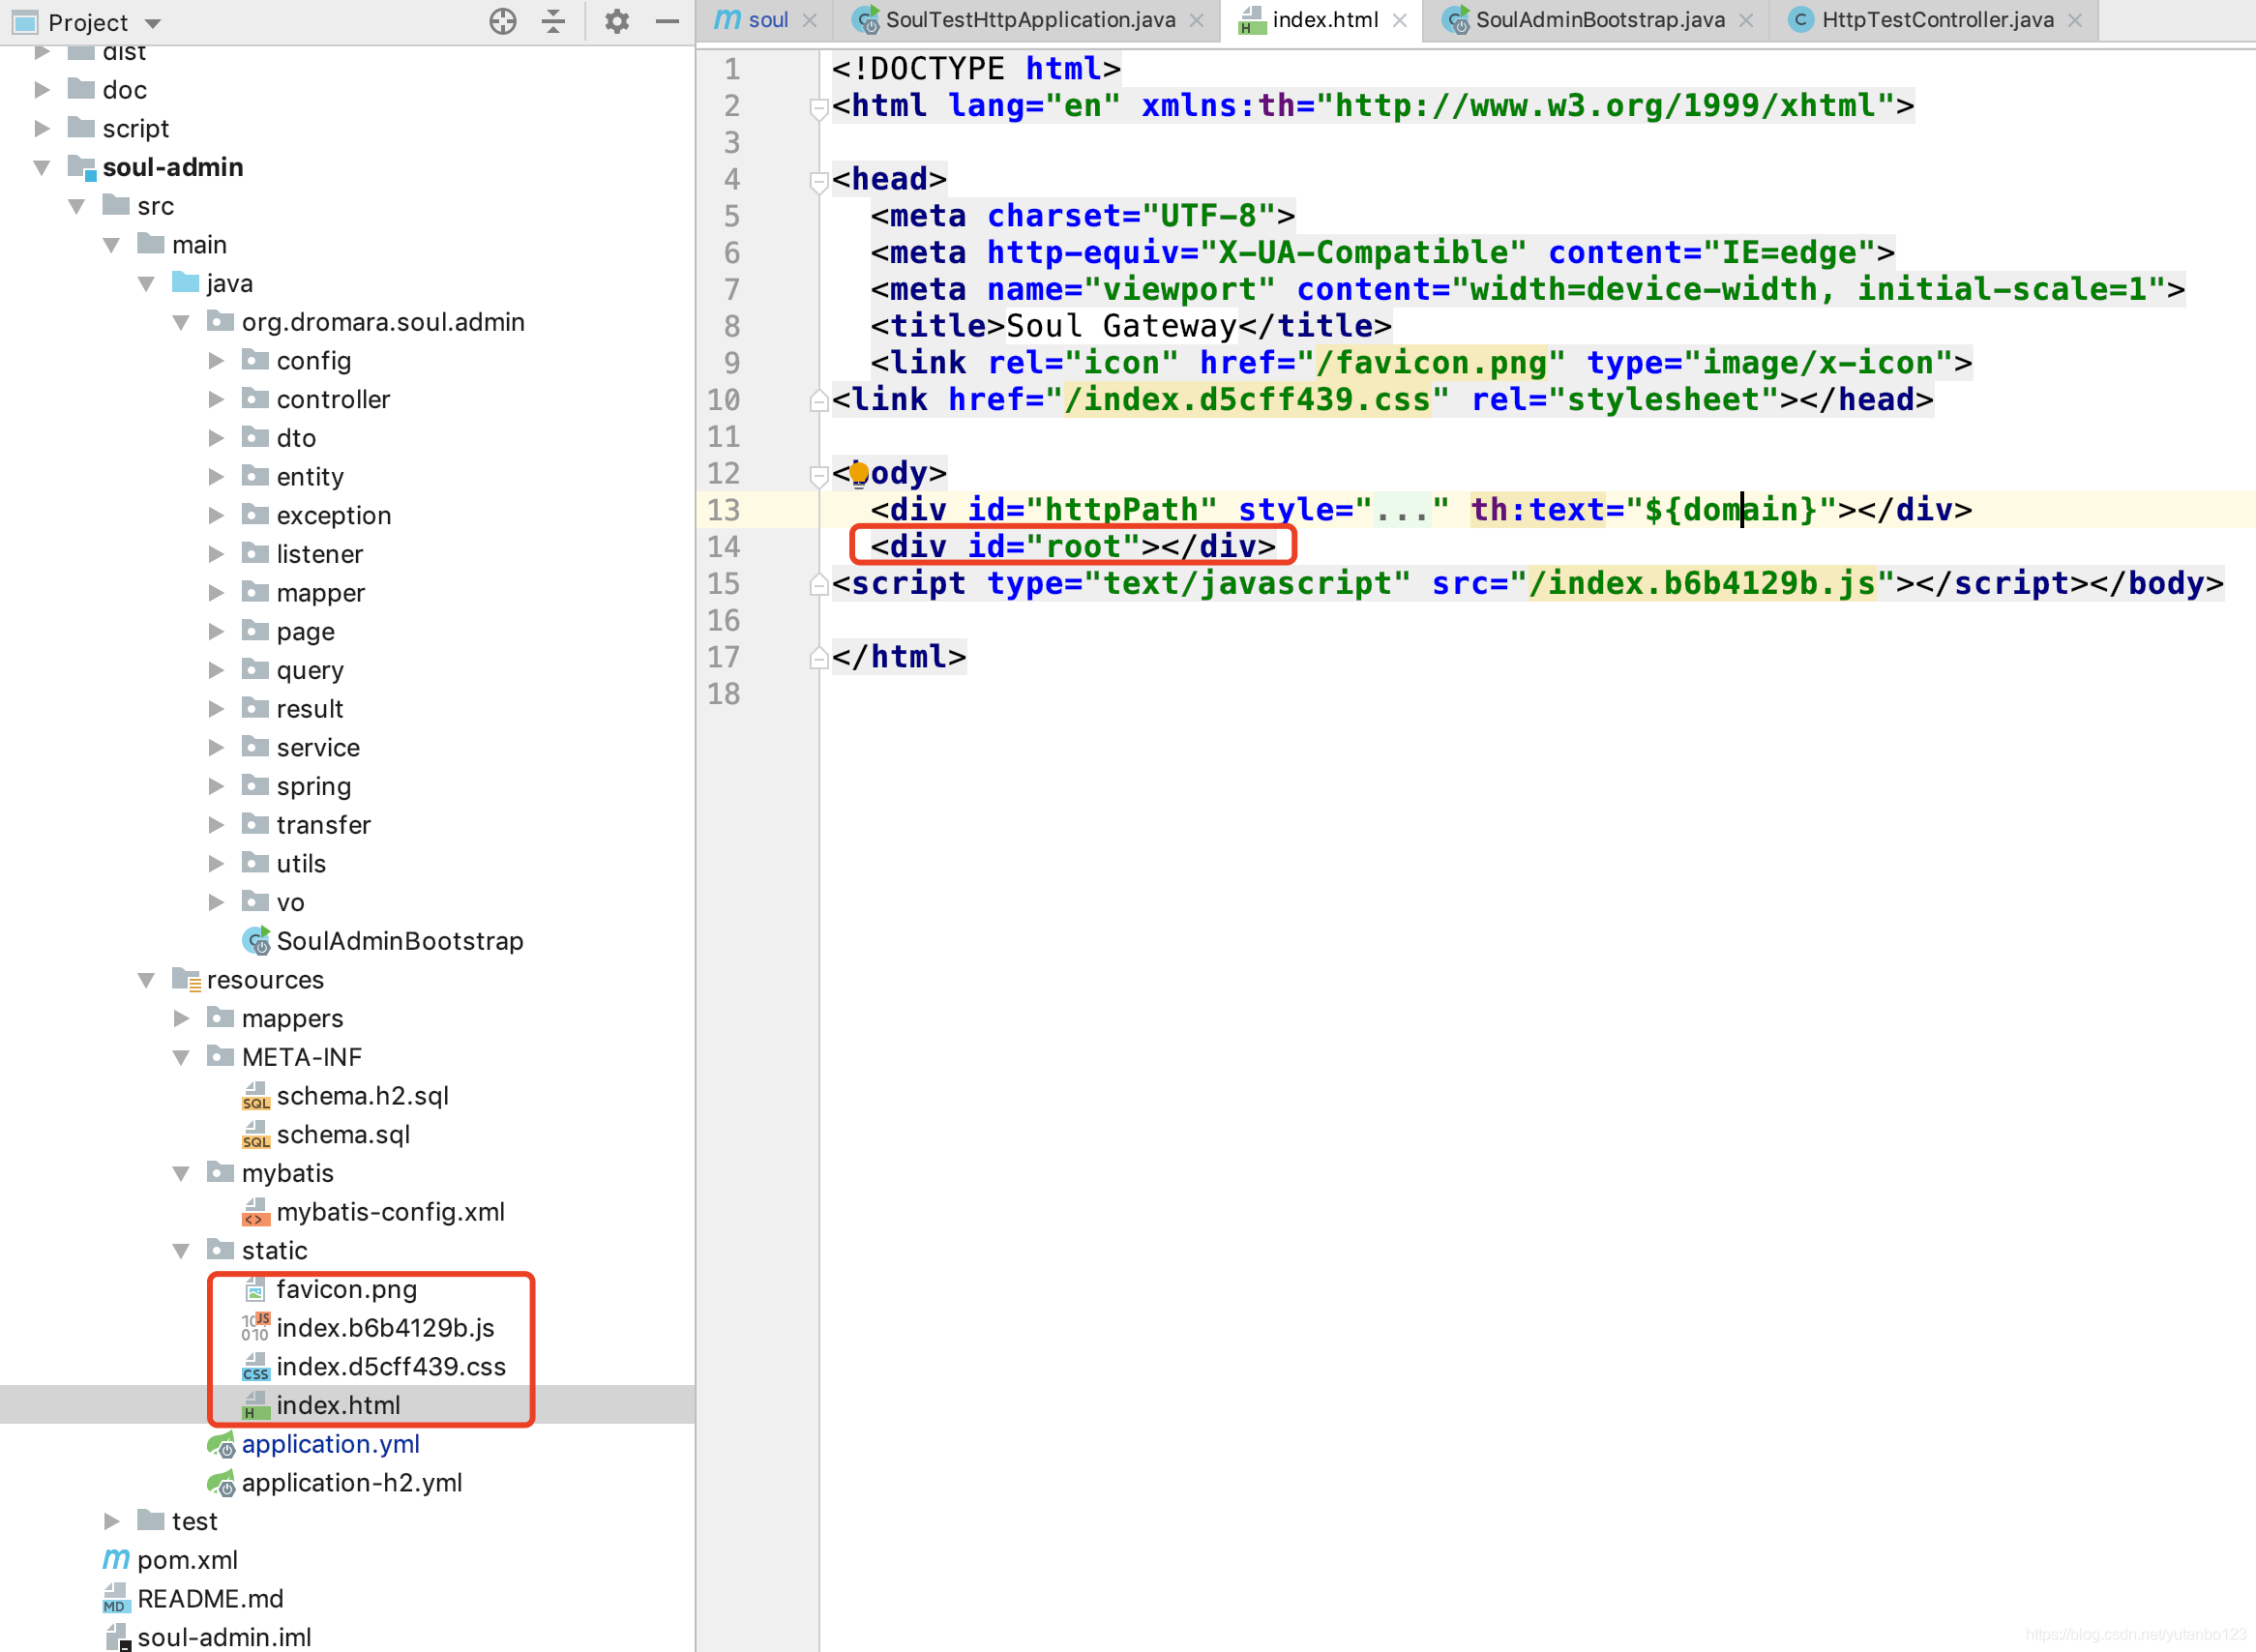Click the intention lightbulb on line 12
2256x1652 pixels.
pyautogui.click(x=859, y=473)
